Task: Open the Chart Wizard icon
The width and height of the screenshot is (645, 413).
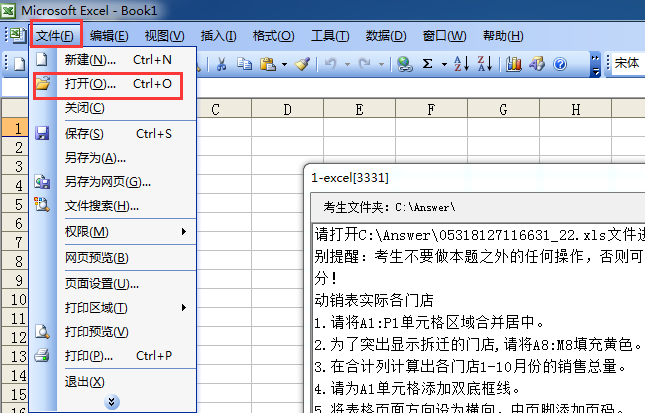Action: pyautogui.click(x=514, y=64)
